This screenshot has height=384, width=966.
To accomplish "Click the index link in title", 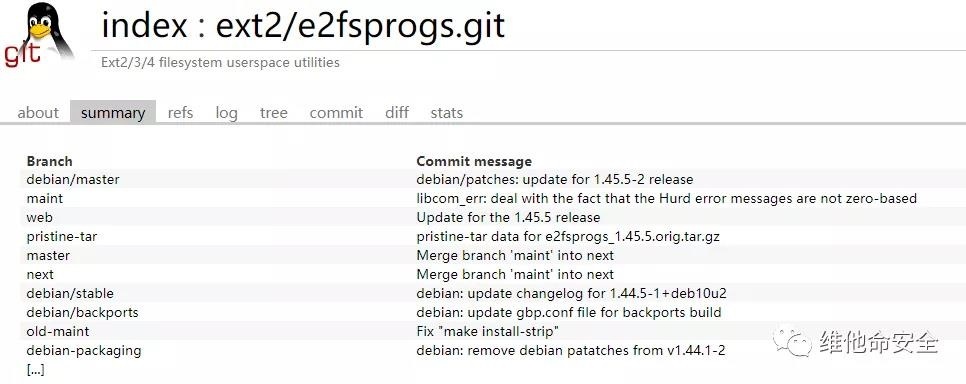I will 144,26.
